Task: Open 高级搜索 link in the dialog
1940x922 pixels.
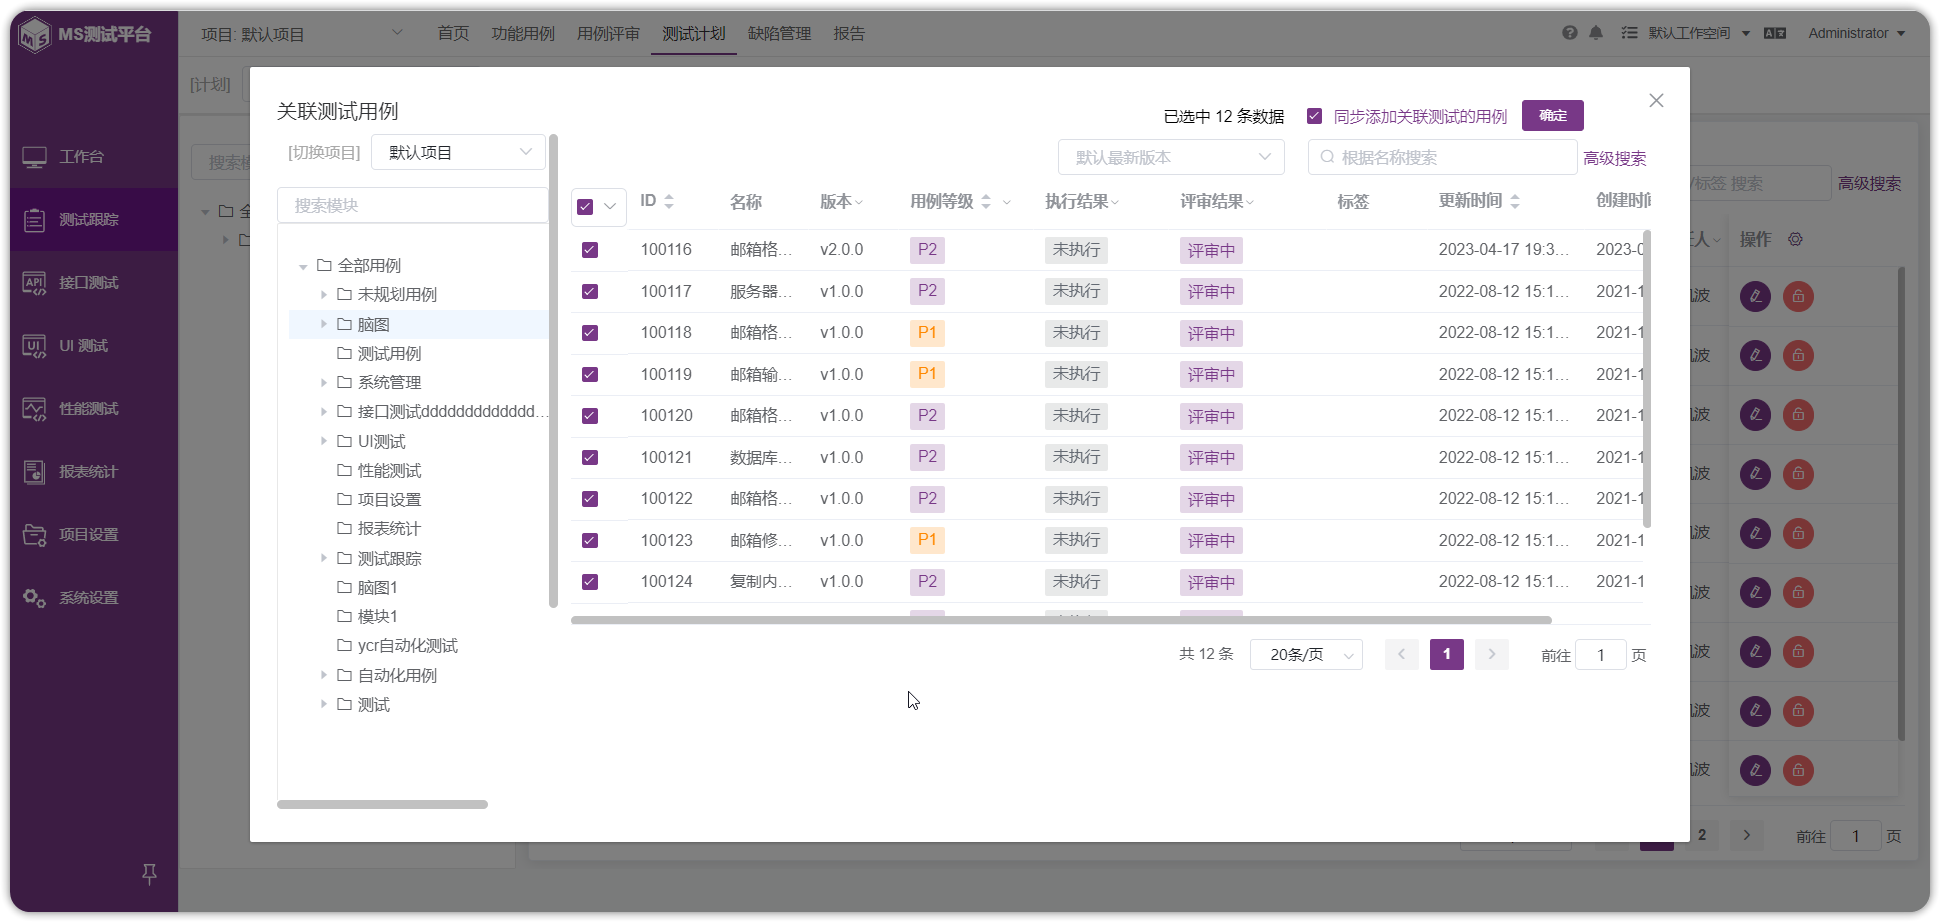Action: click(1615, 159)
